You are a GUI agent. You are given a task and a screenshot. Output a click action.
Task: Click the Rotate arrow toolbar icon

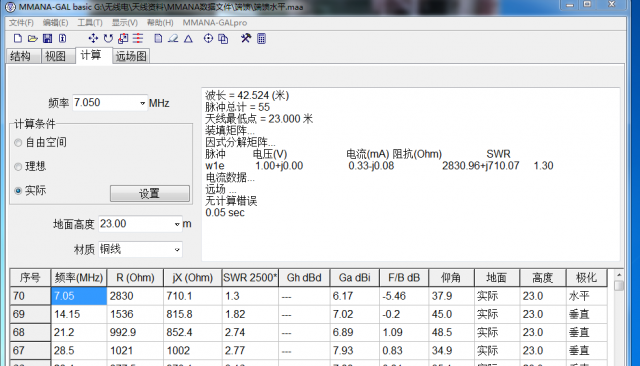[x=108, y=39]
